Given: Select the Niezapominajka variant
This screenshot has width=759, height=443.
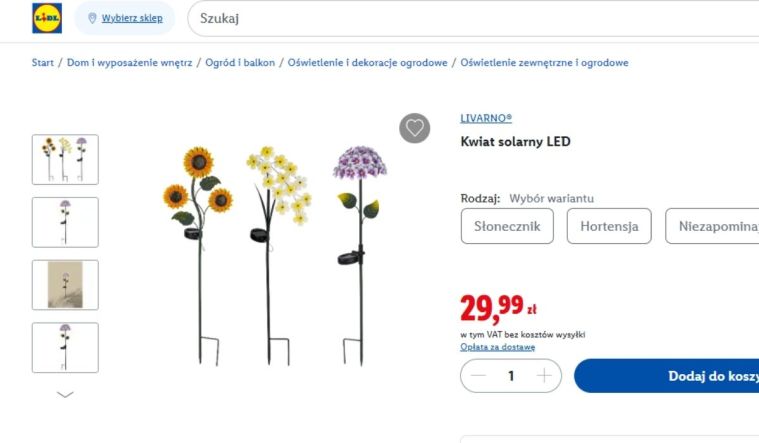Looking at the screenshot, I should (714, 226).
